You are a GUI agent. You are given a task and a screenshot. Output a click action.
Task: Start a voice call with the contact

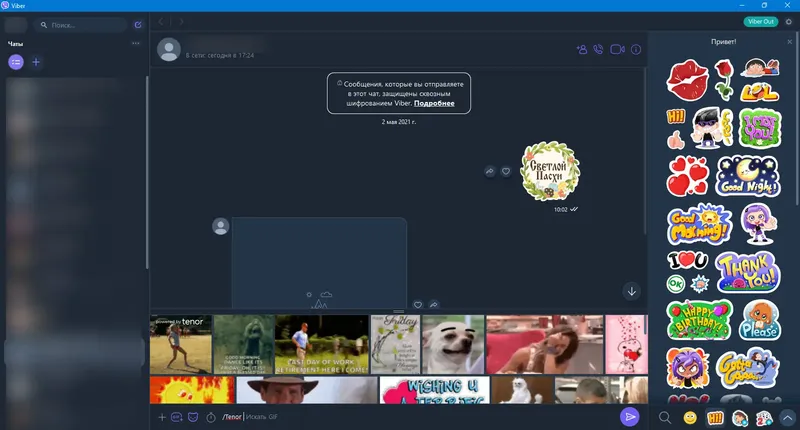click(x=598, y=49)
